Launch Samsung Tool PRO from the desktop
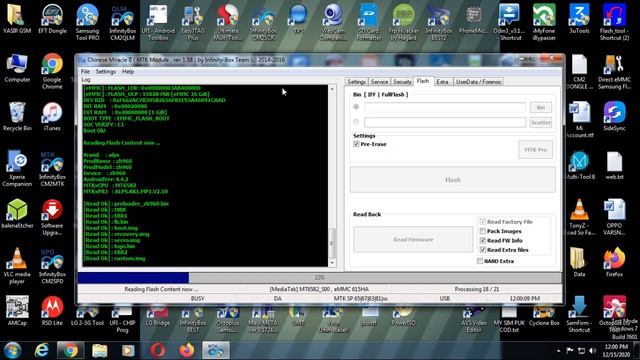 point(87,22)
